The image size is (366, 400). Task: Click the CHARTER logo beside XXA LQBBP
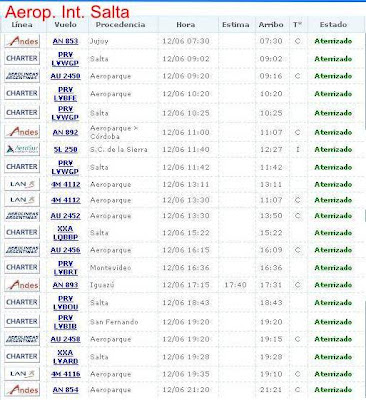[22, 232]
